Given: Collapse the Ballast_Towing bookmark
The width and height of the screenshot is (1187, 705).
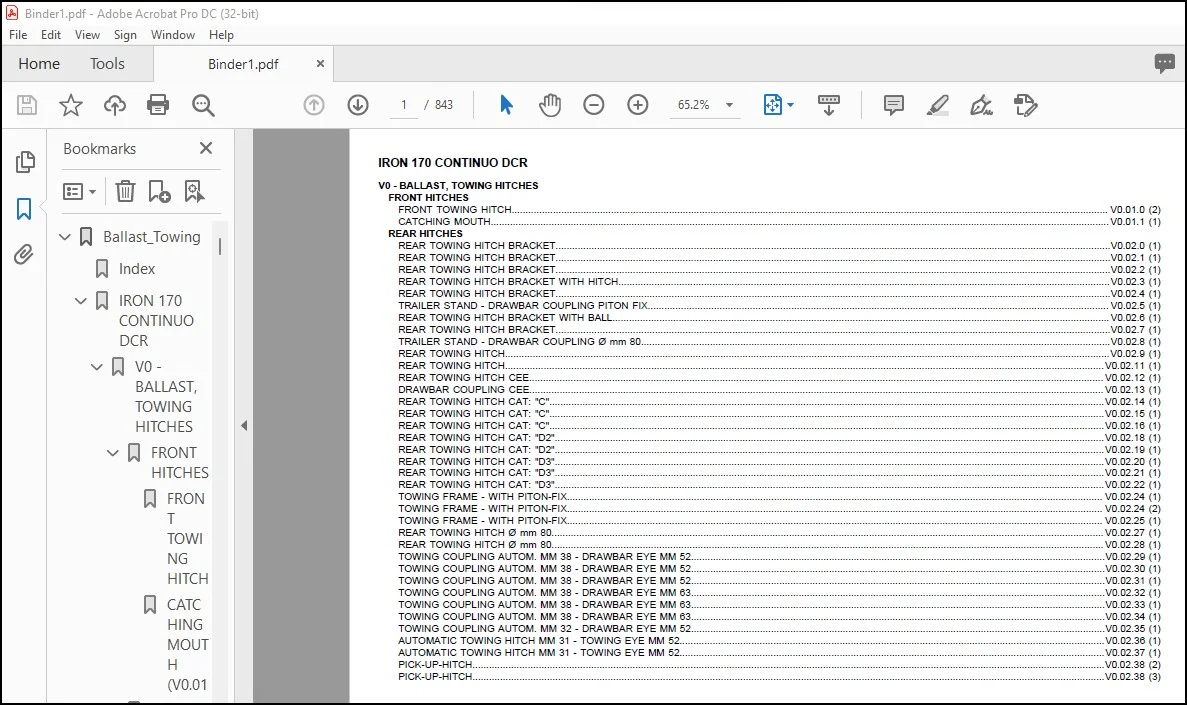Looking at the screenshot, I should pos(65,237).
